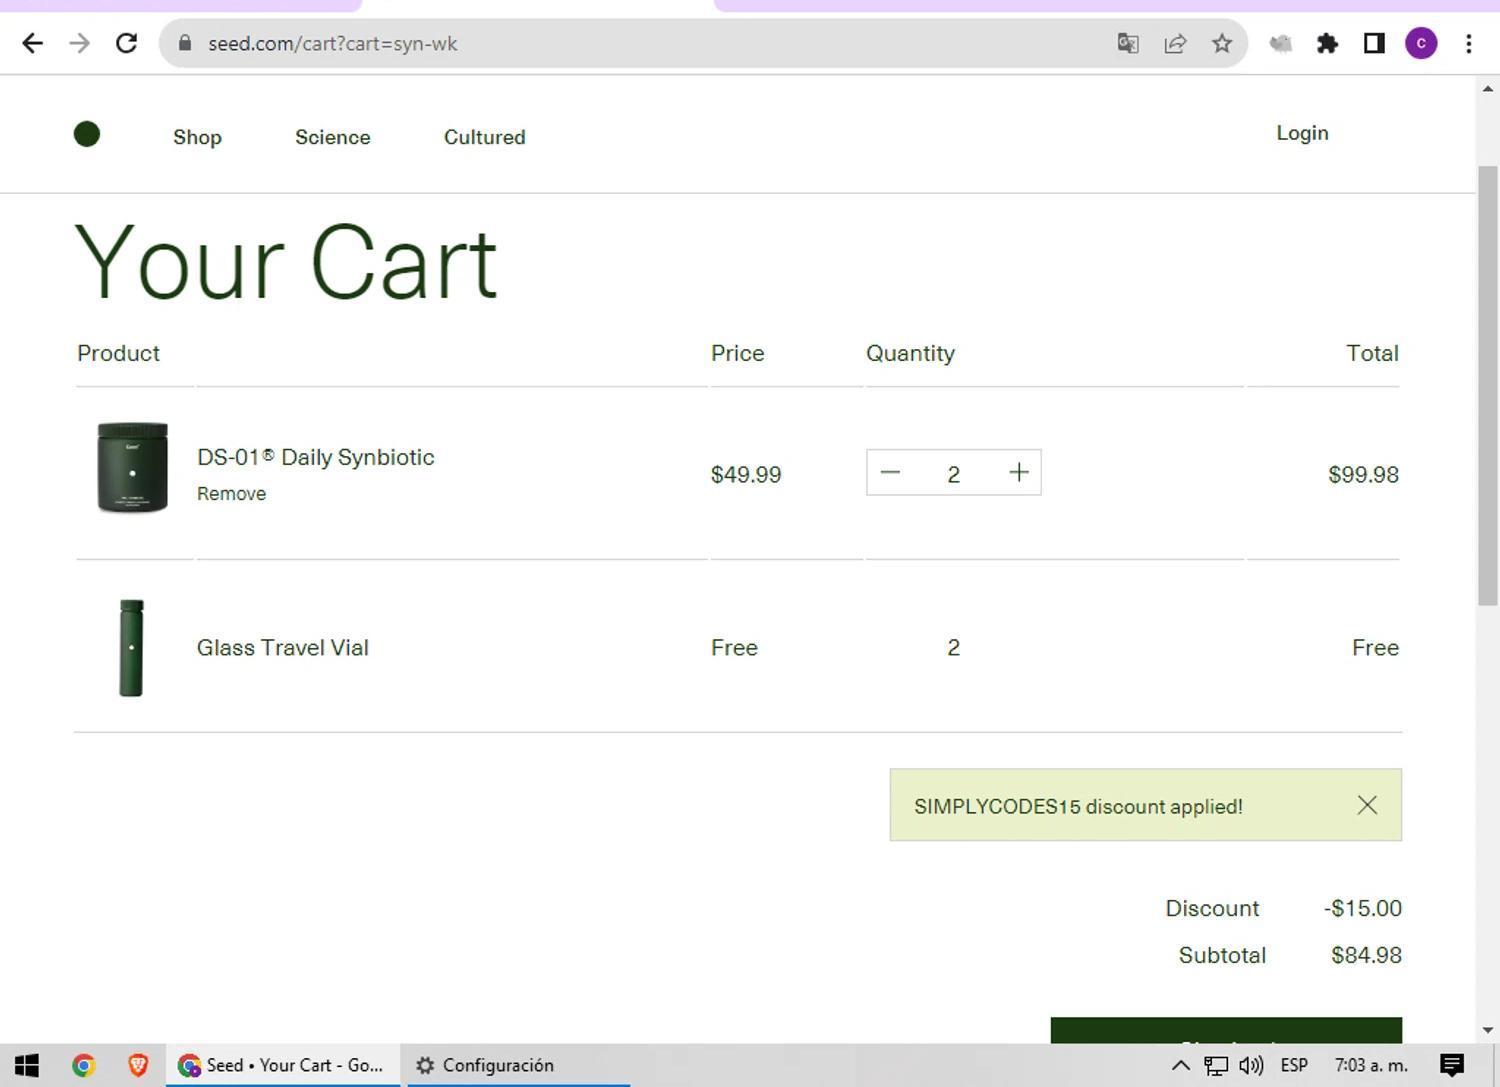Screen dimensions: 1500x1087
Task: Click the scrollbar up arrow
Action: (1488, 89)
